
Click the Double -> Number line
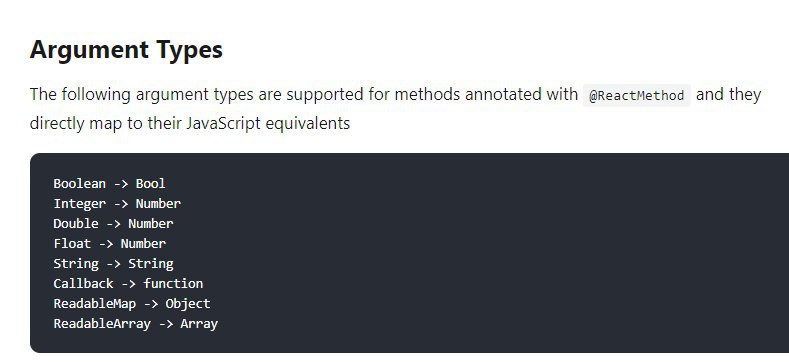pyautogui.click(x=113, y=224)
